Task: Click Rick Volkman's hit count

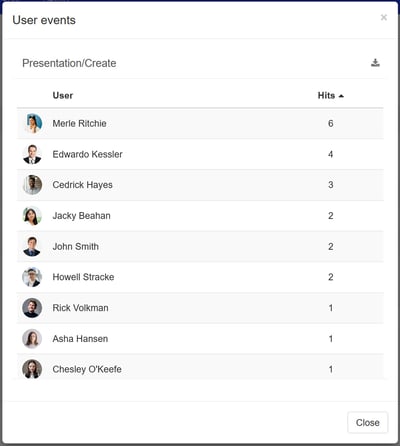Action: pyautogui.click(x=331, y=308)
